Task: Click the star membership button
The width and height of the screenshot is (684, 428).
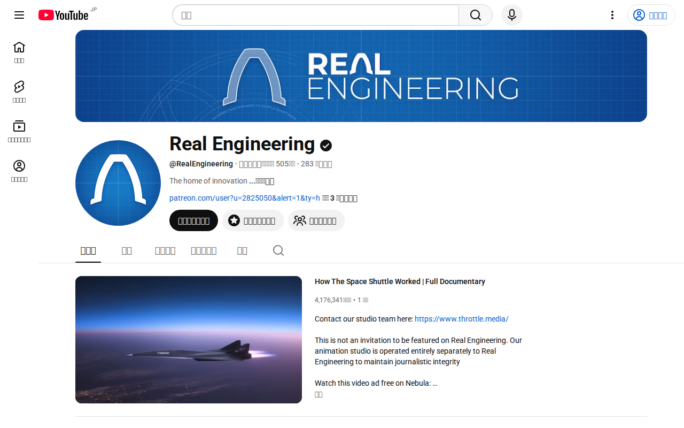Action: (253, 221)
